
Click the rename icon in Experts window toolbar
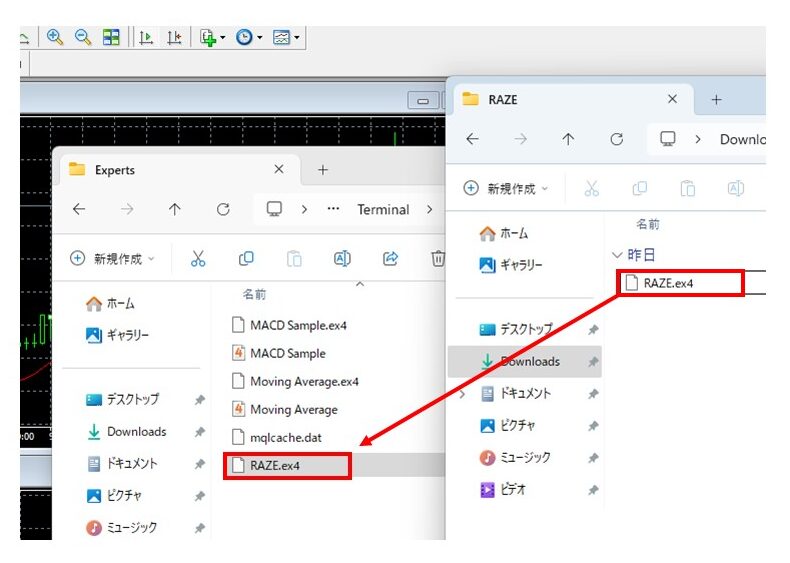(342, 259)
